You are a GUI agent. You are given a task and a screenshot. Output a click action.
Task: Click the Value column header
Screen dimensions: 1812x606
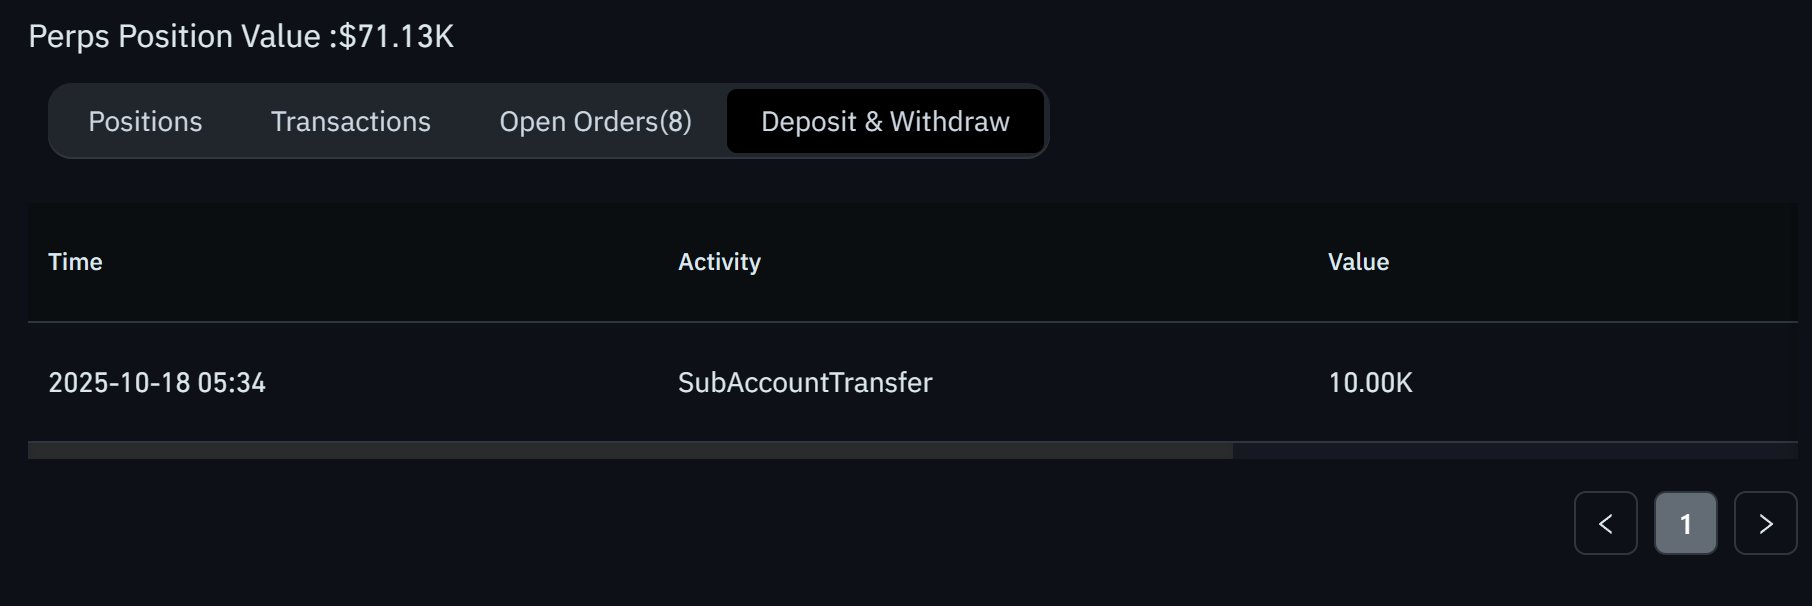click(1358, 262)
